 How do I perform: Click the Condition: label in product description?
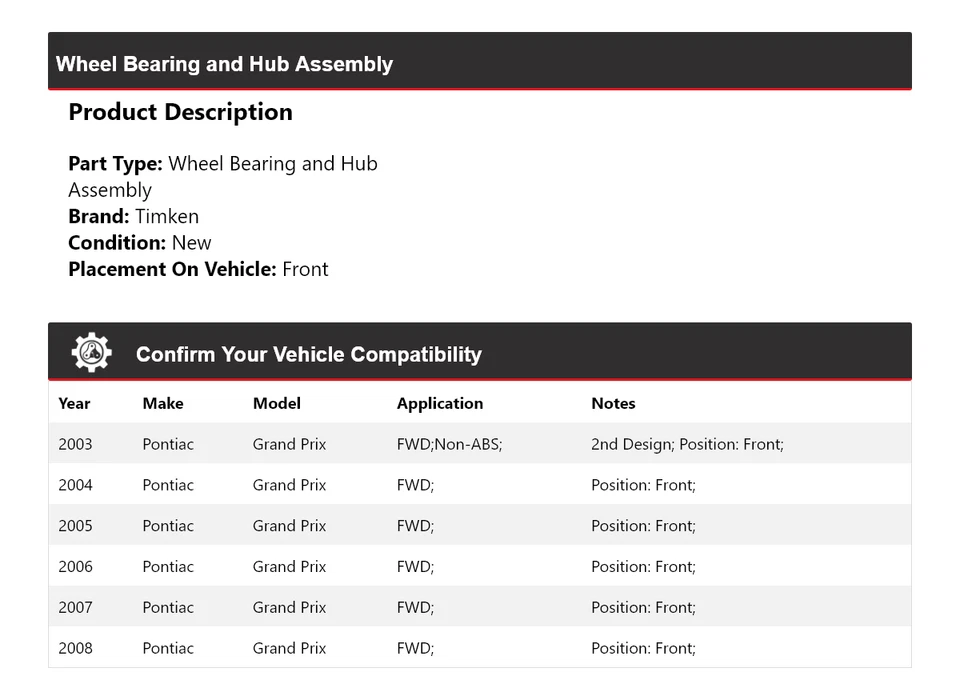[117, 243]
